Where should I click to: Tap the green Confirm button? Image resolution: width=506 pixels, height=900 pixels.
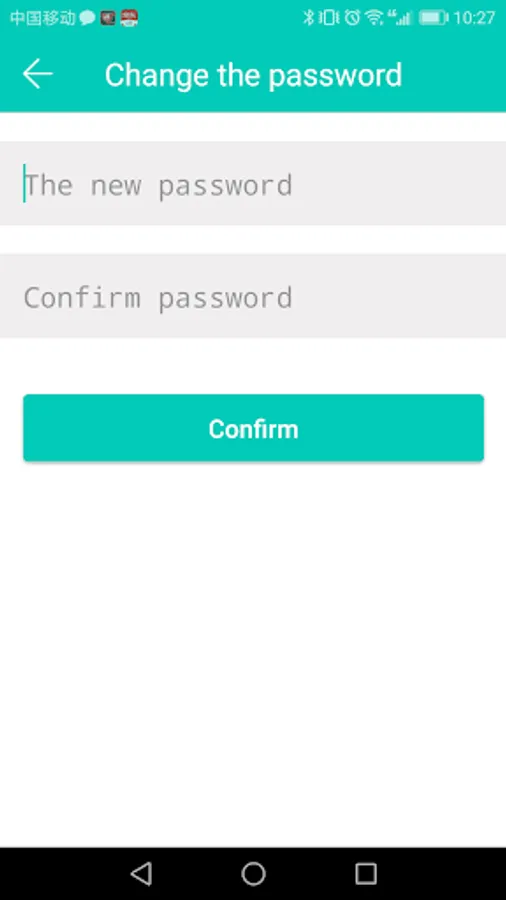point(253,428)
